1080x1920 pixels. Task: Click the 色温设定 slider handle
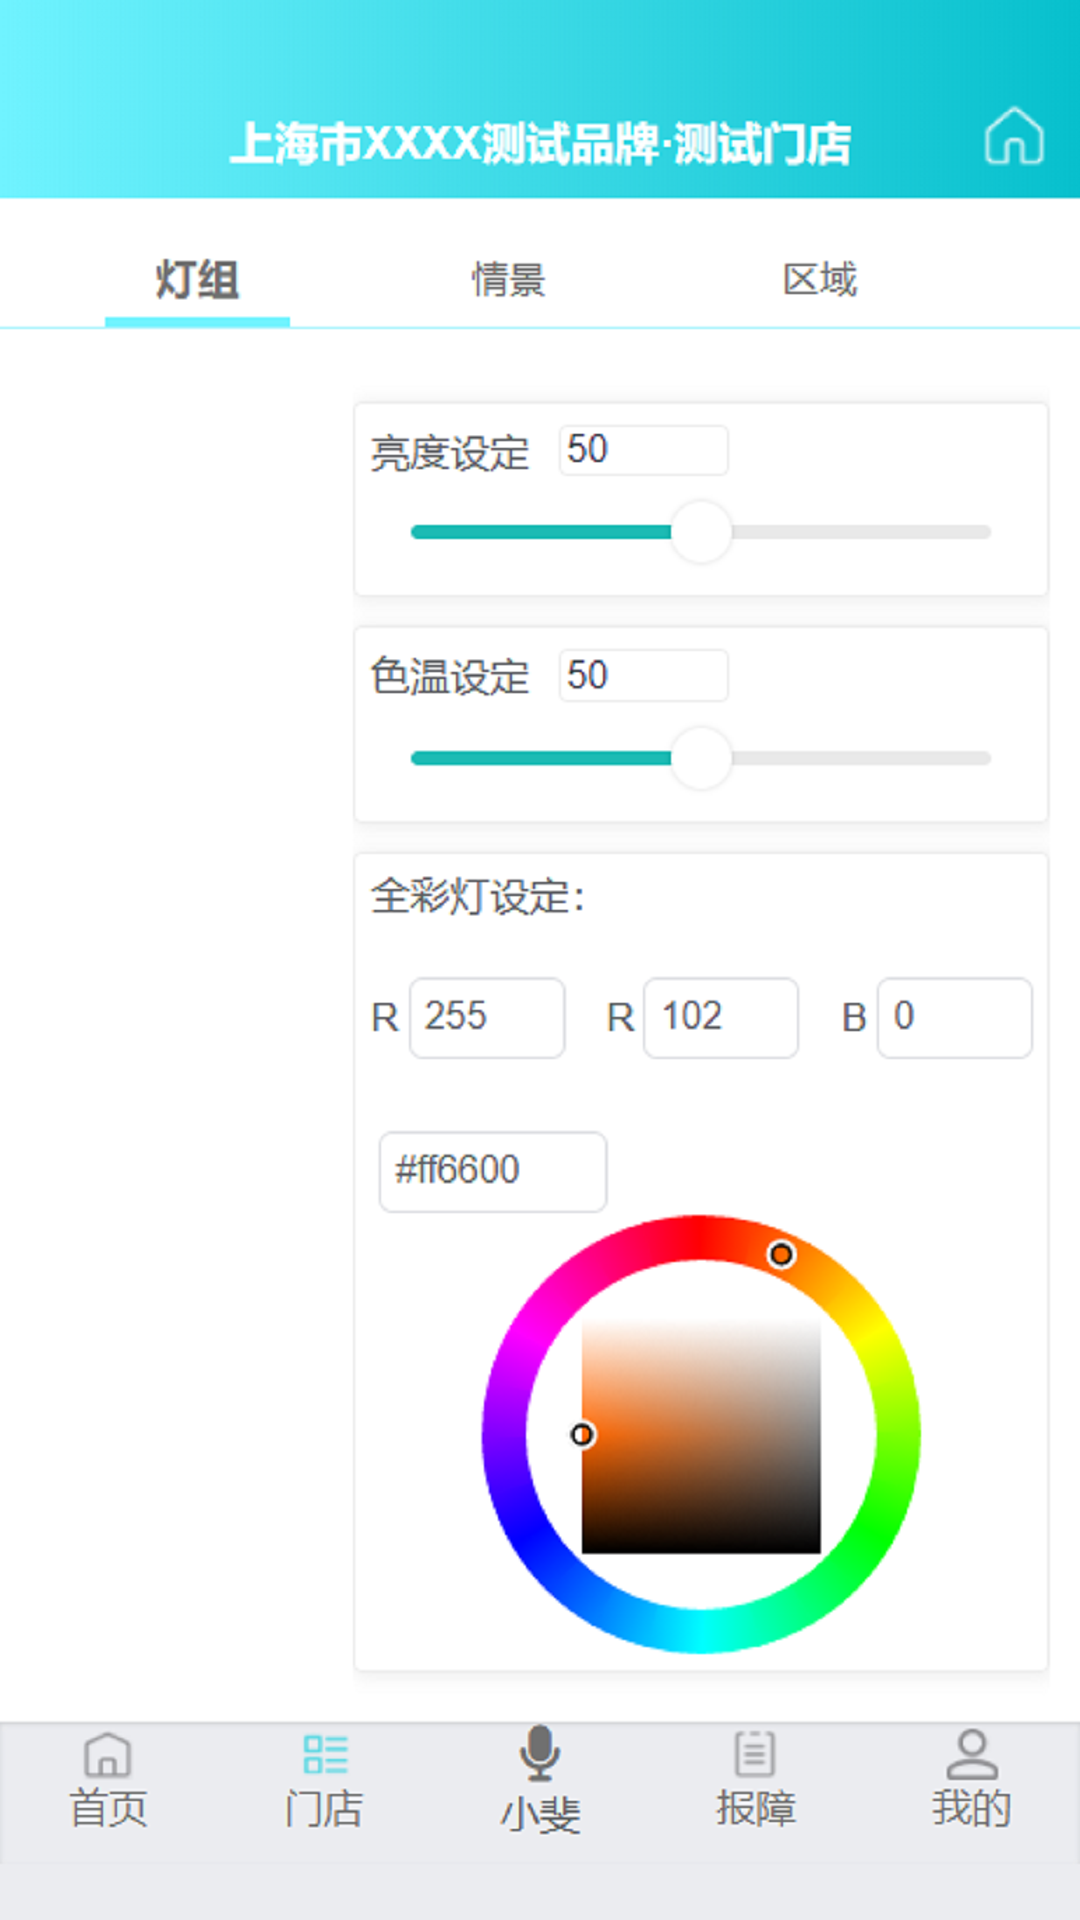point(701,758)
